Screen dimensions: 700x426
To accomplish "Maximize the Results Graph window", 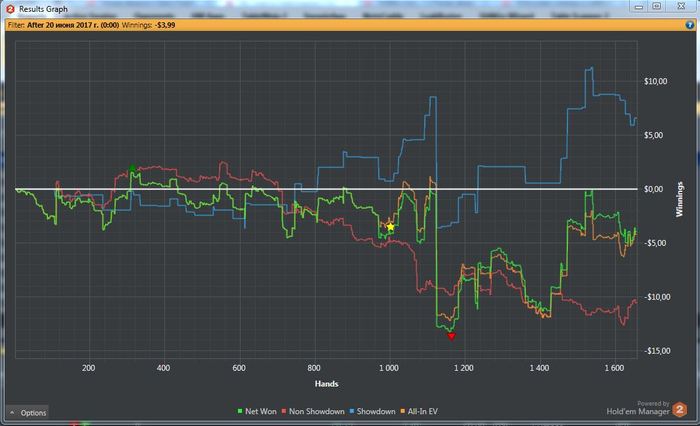I will tap(657, 6).
